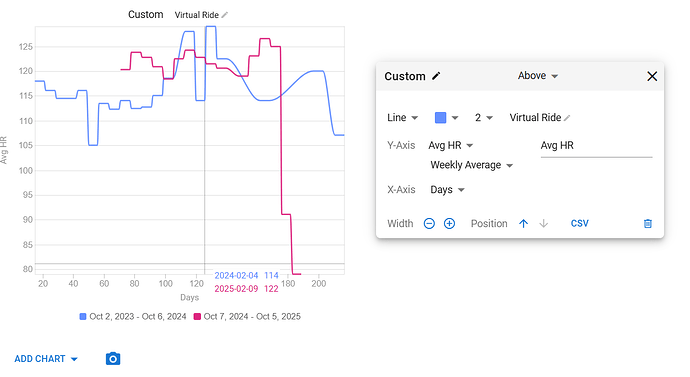Toggle Oct 2, 2023 - Oct 6, 2024 legend series
The height and width of the screenshot is (377, 690).
point(133,316)
